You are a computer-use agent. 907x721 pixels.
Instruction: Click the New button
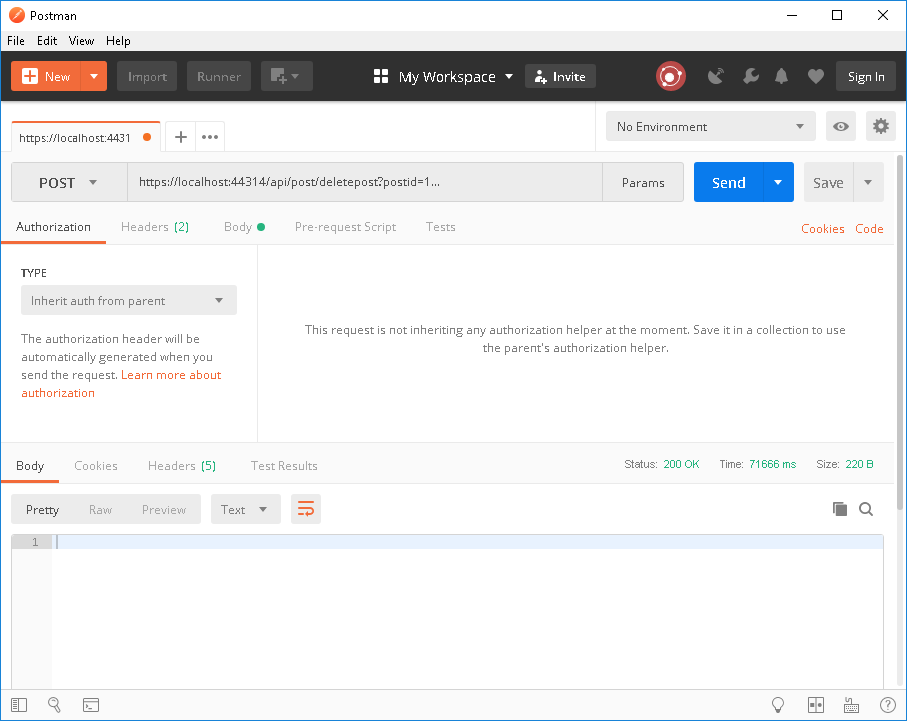coord(46,76)
